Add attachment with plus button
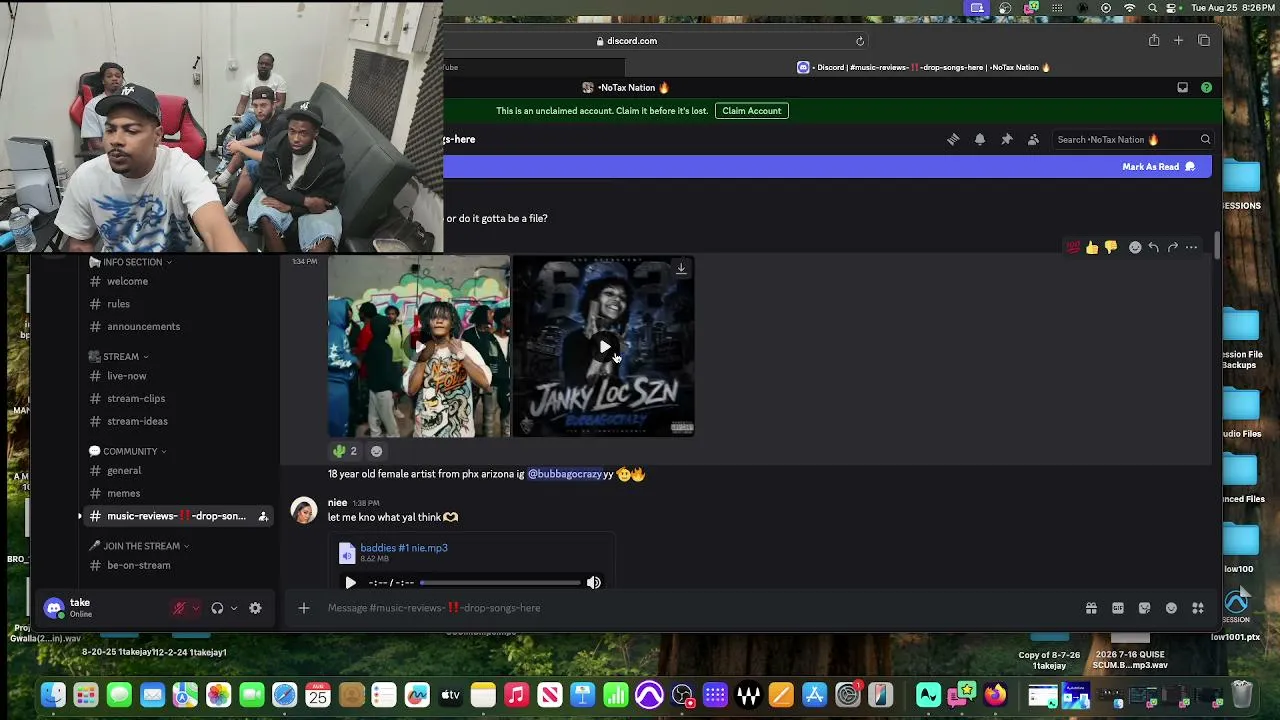 click(304, 608)
